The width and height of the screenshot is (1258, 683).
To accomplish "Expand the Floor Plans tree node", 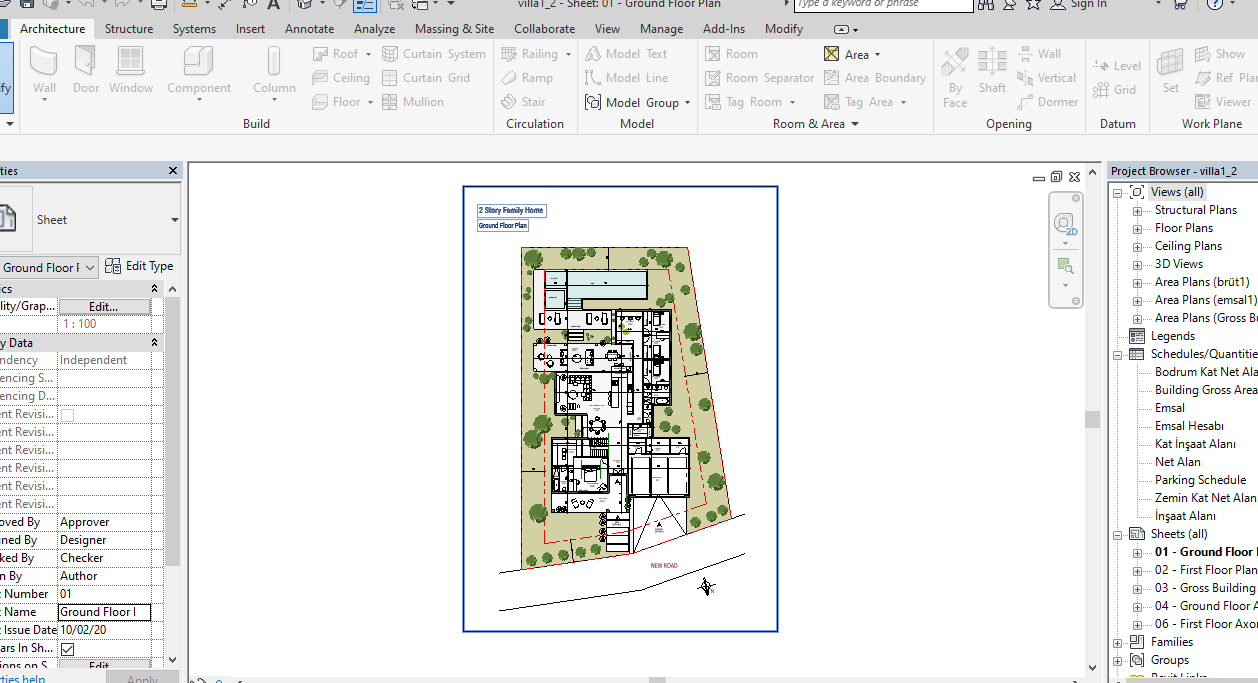I will 1137,228.
